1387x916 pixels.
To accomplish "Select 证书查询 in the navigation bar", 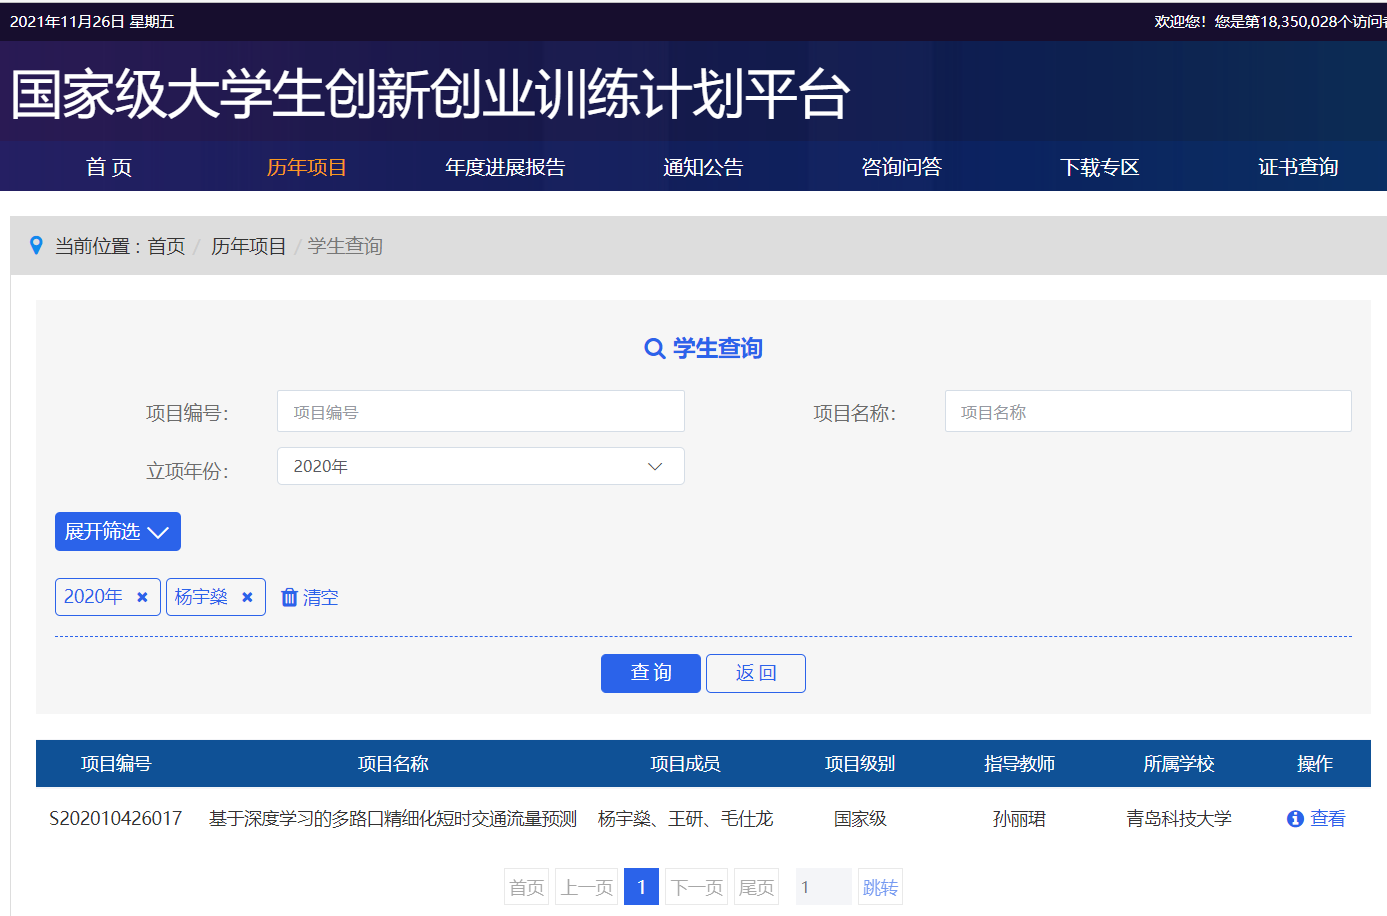I will click(1297, 167).
